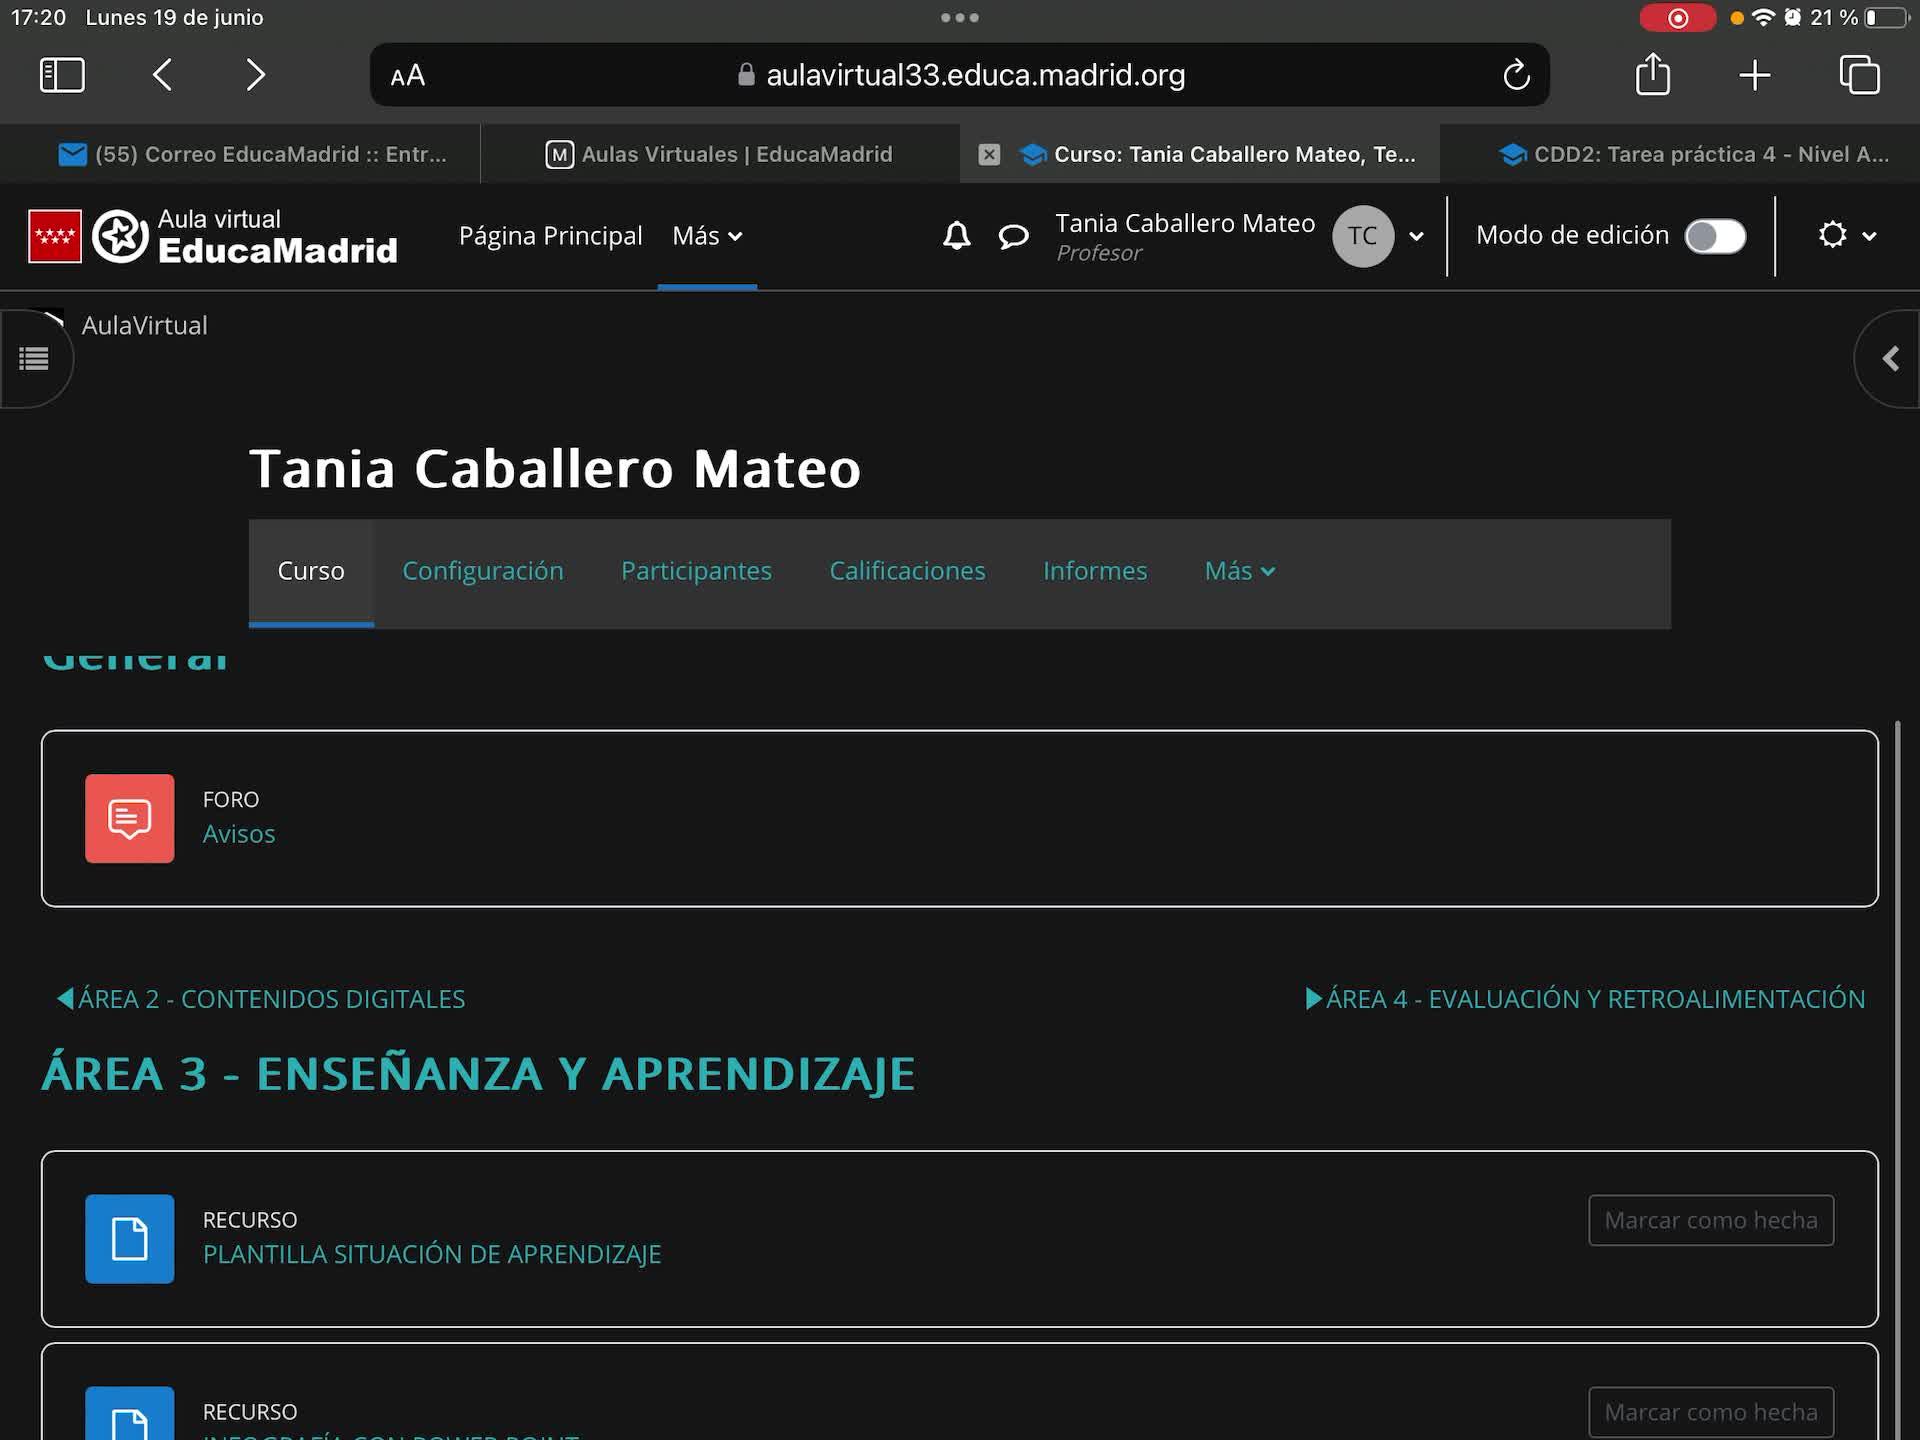1920x1440 pixels.
Task: Open the messaging speech bubble icon
Action: (1013, 236)
